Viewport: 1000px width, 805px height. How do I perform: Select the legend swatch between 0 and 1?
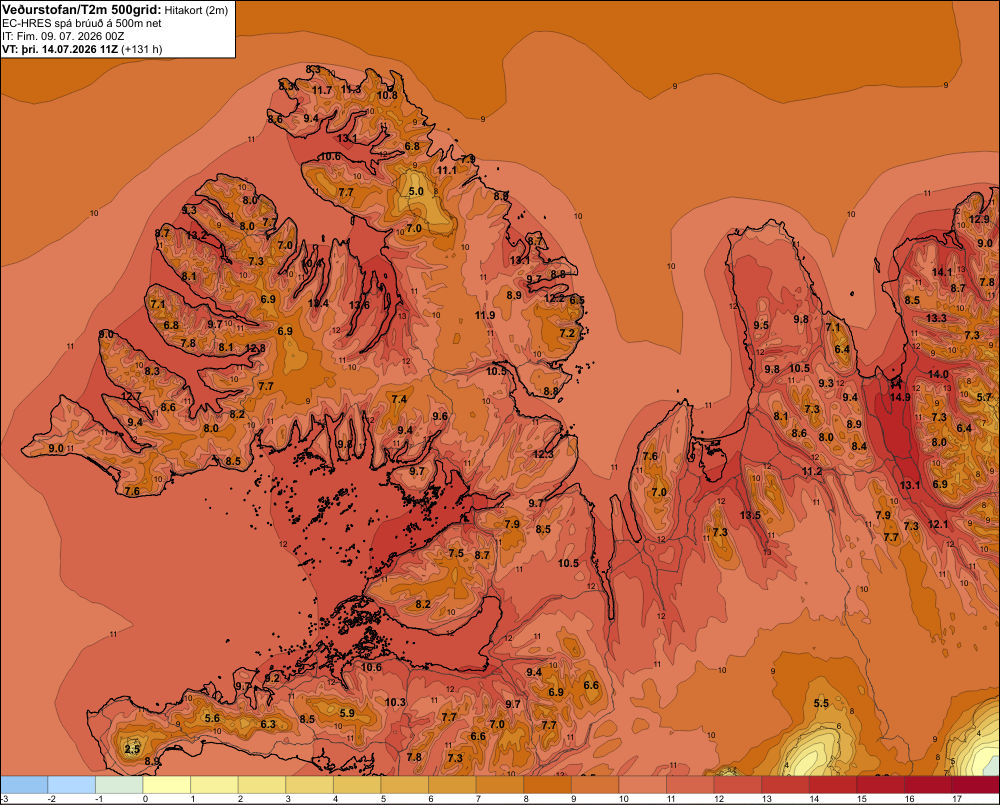click(x=166, y=785)
